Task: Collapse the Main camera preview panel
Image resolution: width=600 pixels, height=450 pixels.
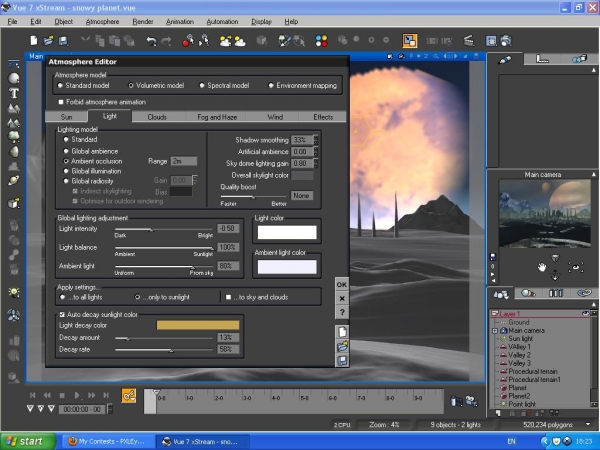Action: coord(593,174)
